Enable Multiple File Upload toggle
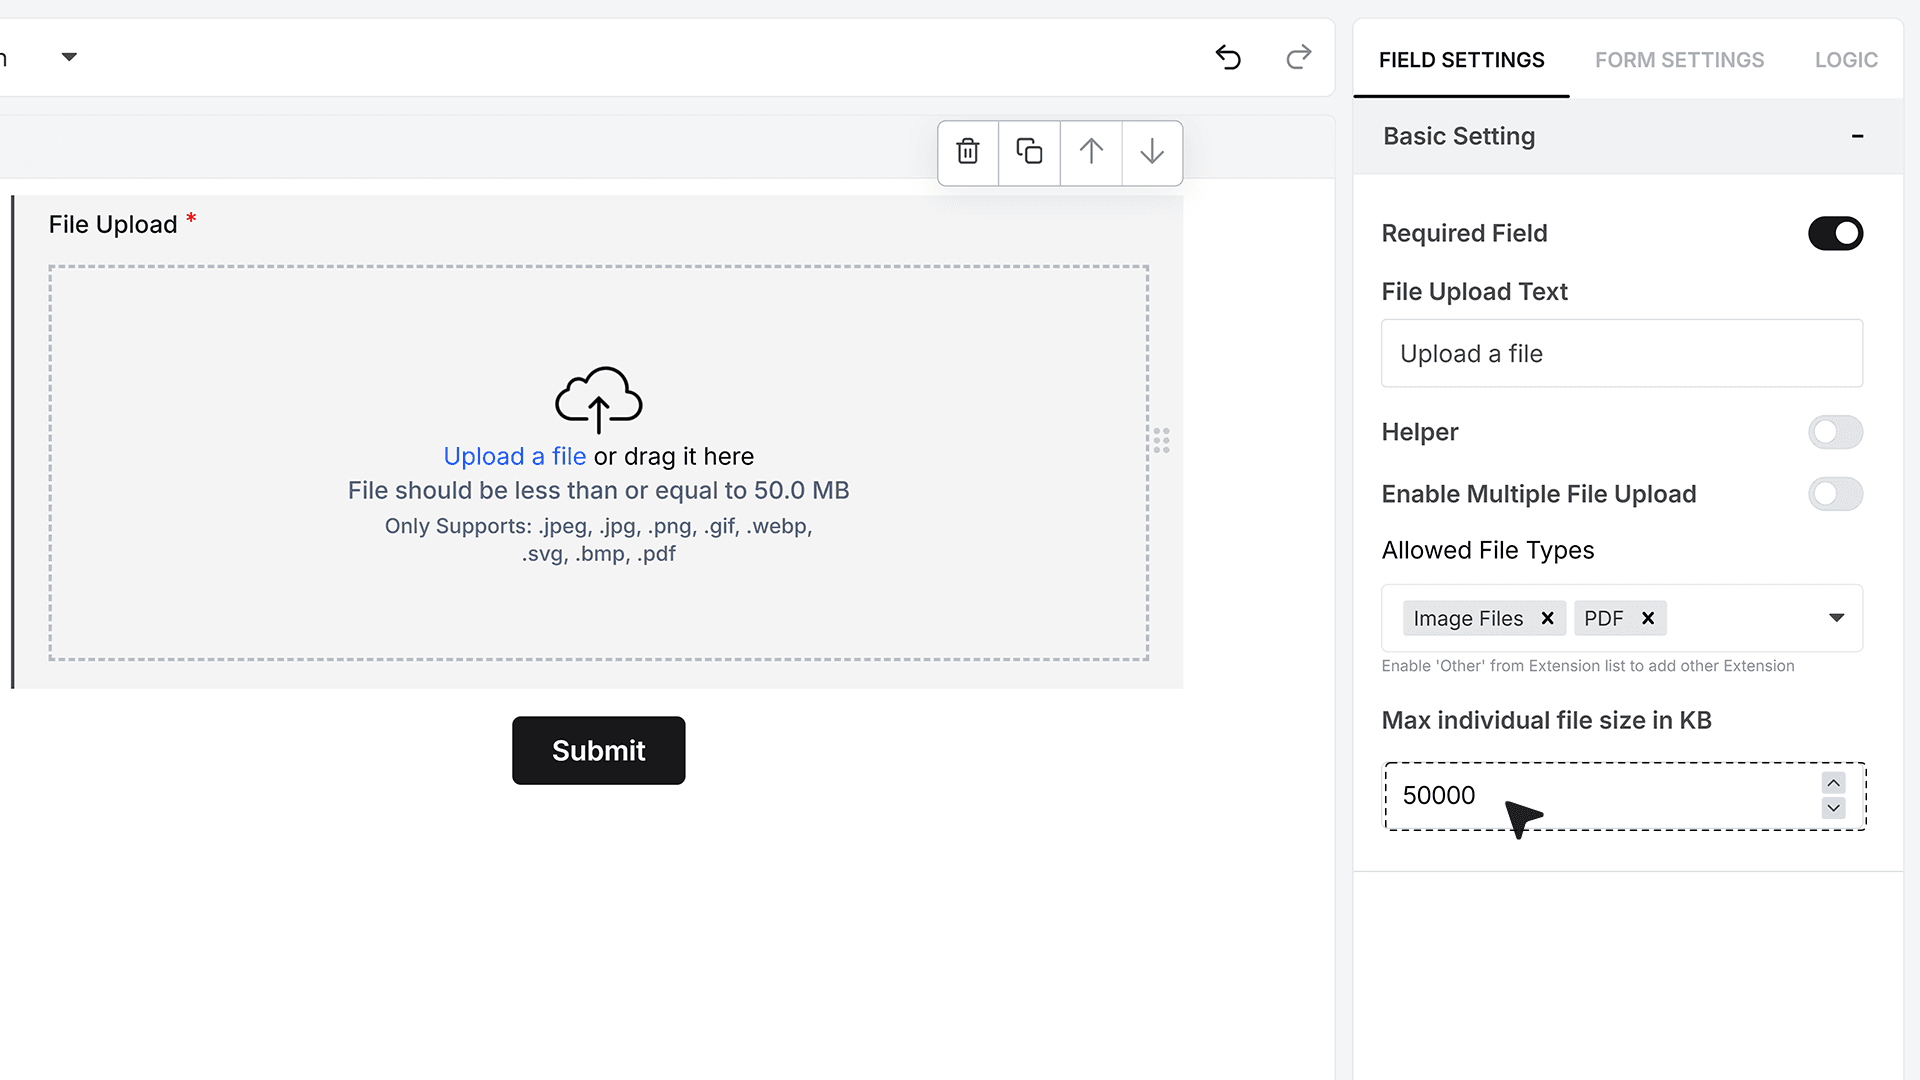Image resolution: width=1920 pixels, height=1080 pixels. pyautogui.click(x=1835, y=494)
